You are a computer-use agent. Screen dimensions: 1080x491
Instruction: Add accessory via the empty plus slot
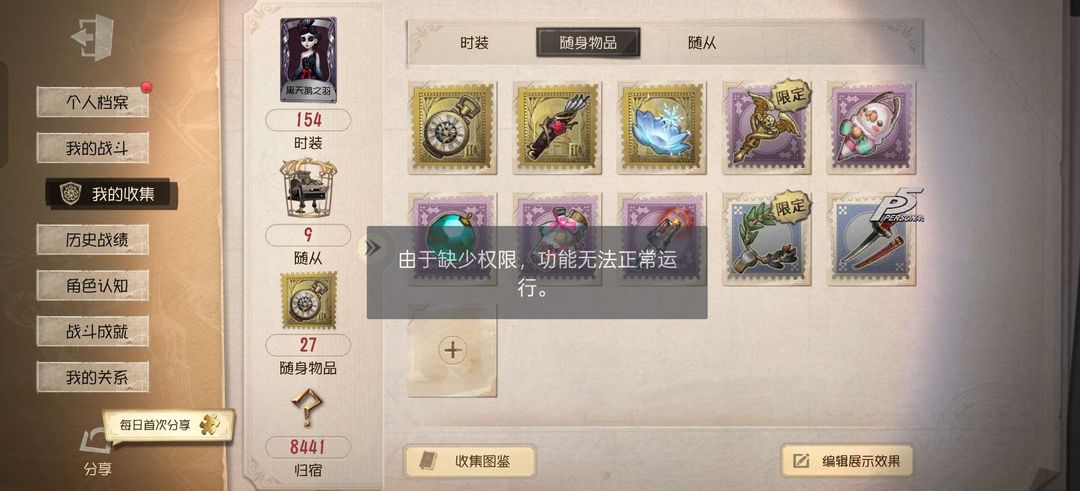[x=452, y=351]
